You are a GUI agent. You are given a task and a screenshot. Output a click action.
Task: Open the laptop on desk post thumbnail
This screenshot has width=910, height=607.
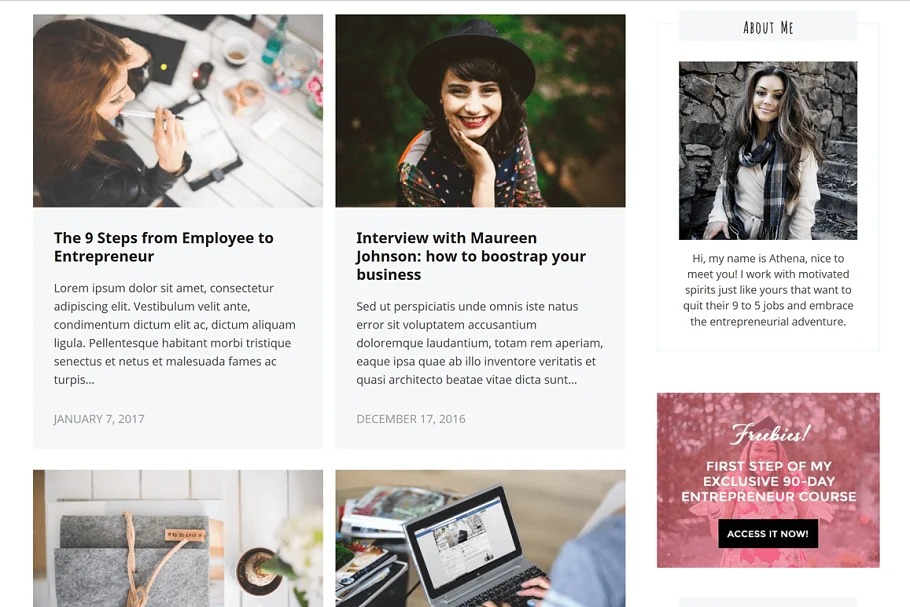481,539
